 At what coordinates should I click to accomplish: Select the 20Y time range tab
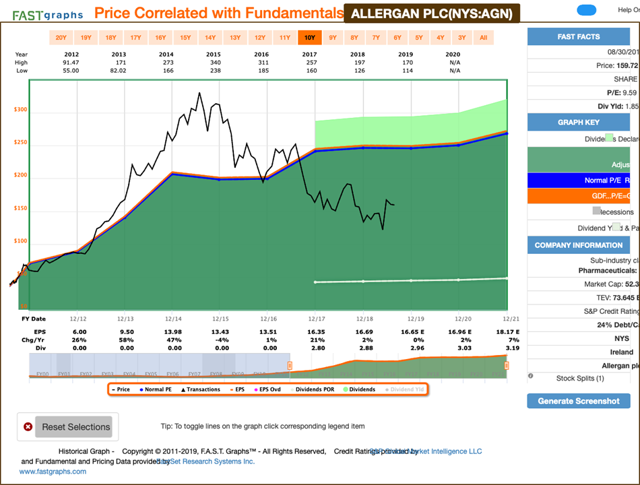click(x=61, y=38)
